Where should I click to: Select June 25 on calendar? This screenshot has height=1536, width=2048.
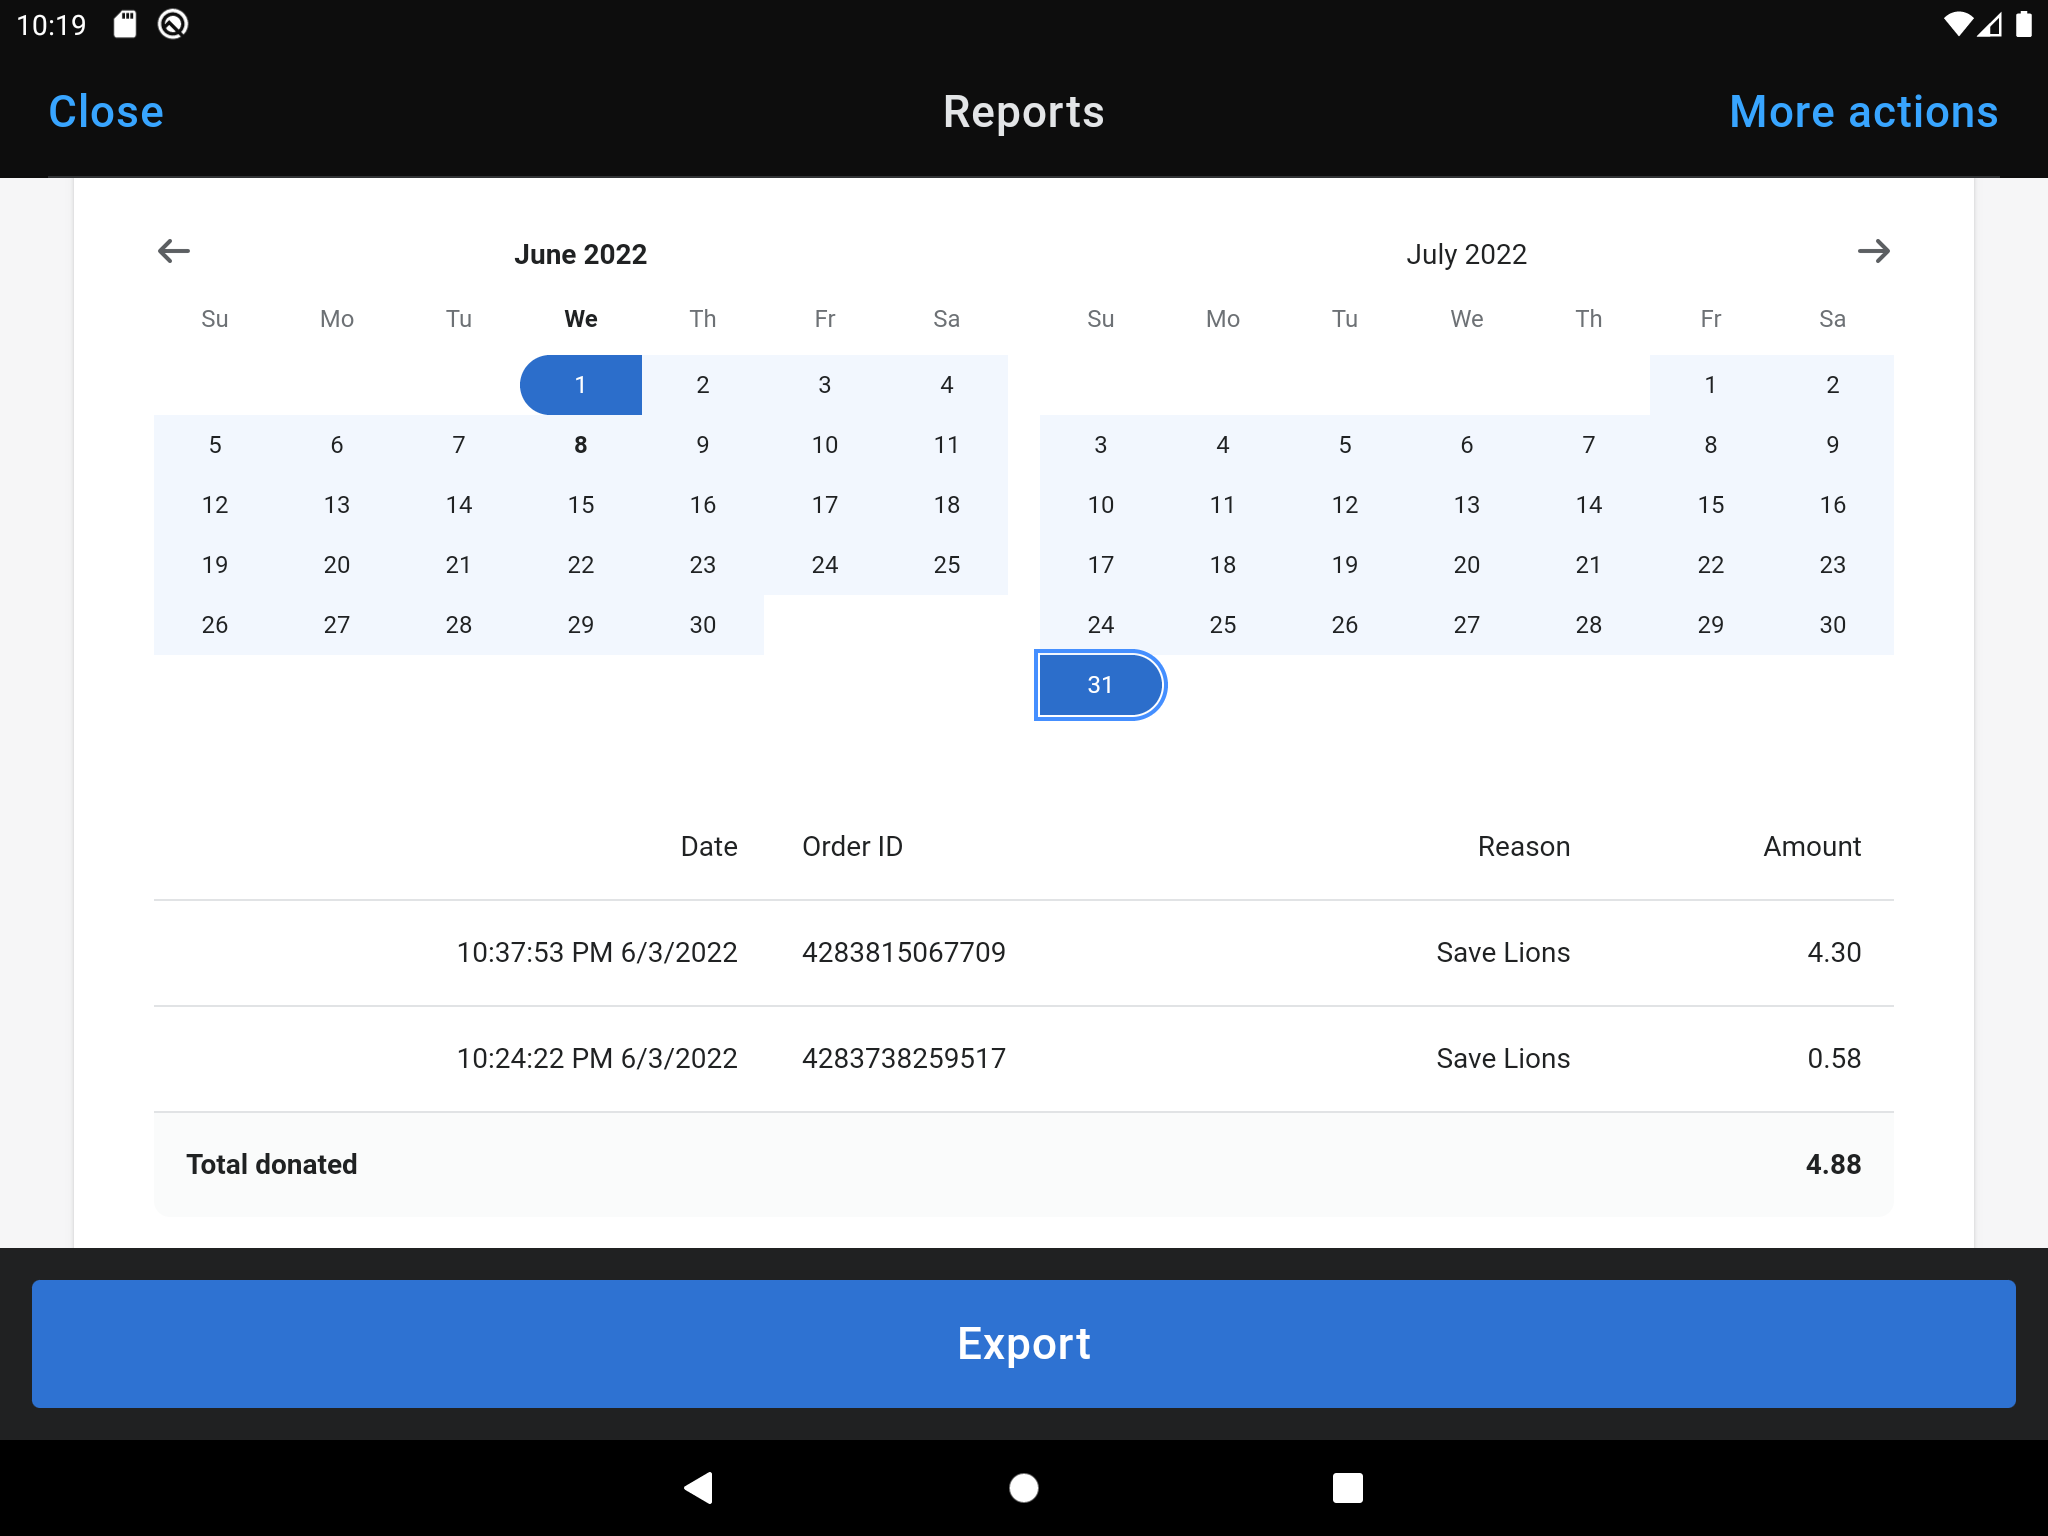point(947,563)
